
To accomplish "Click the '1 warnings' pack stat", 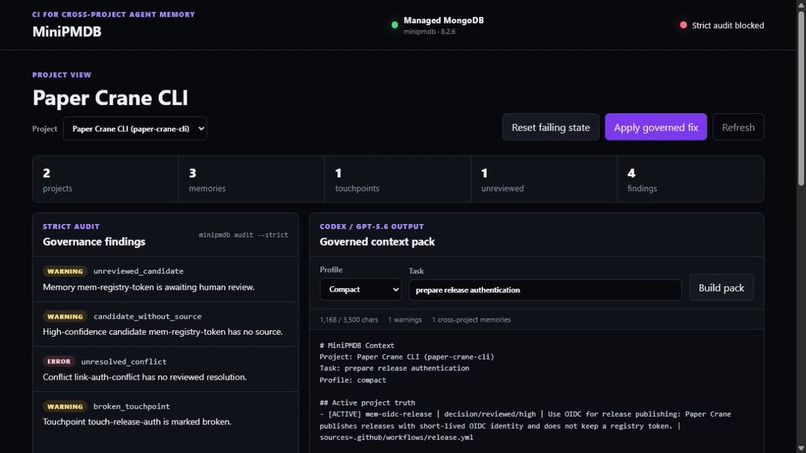I will [405, 320].
